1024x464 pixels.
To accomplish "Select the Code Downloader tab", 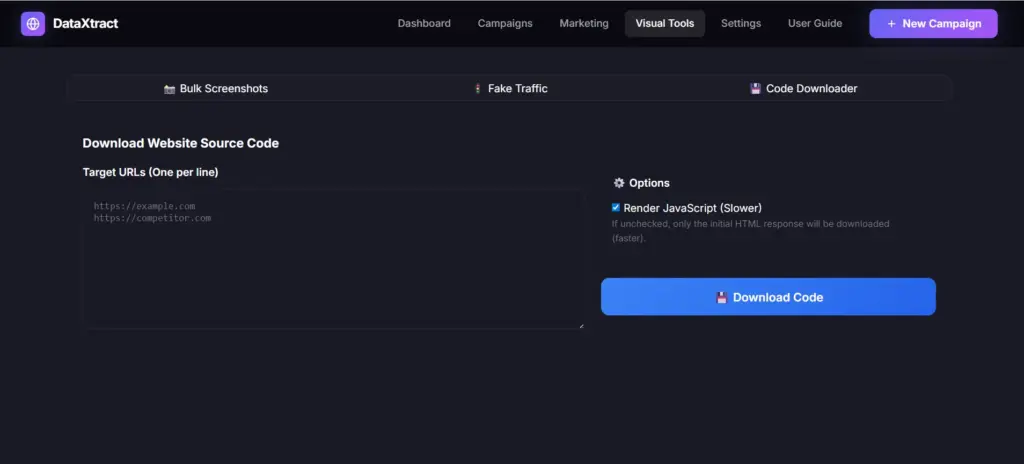I will (803, 88).
